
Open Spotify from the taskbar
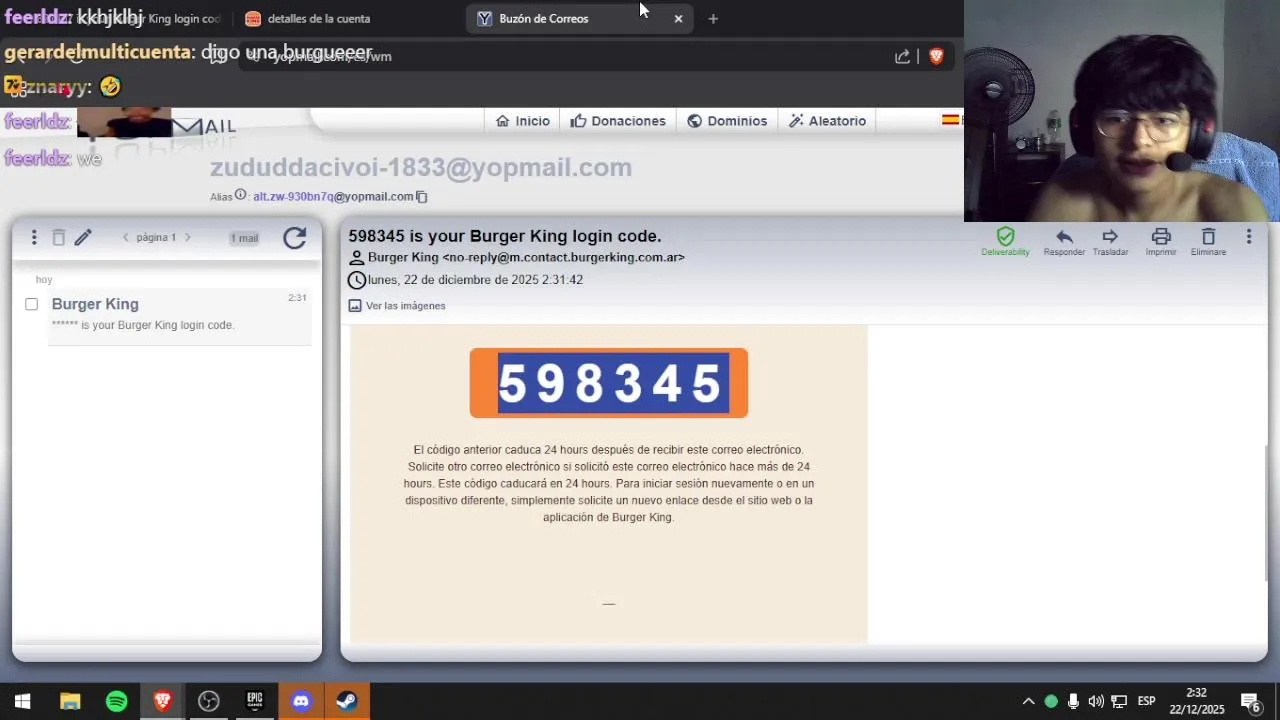(x=116, y=701)
